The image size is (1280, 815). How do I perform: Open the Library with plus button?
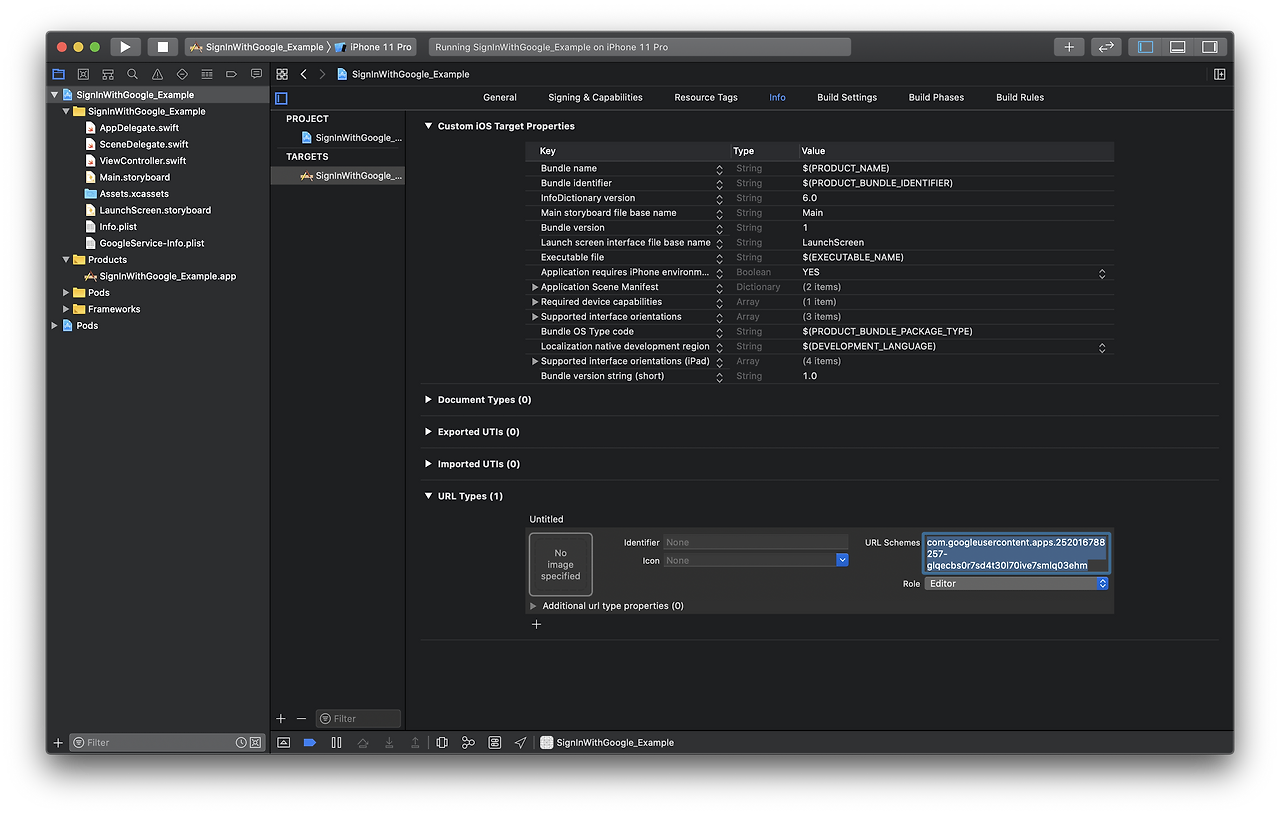pos(1069,47)
